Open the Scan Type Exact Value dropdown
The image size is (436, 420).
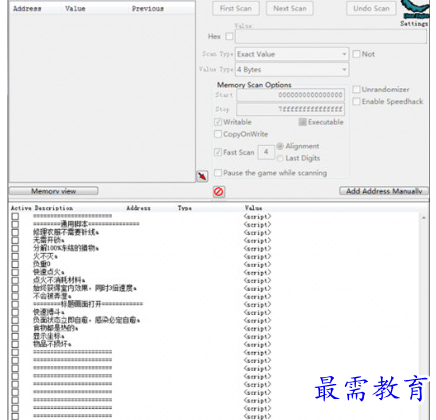(x=292, y=54)
